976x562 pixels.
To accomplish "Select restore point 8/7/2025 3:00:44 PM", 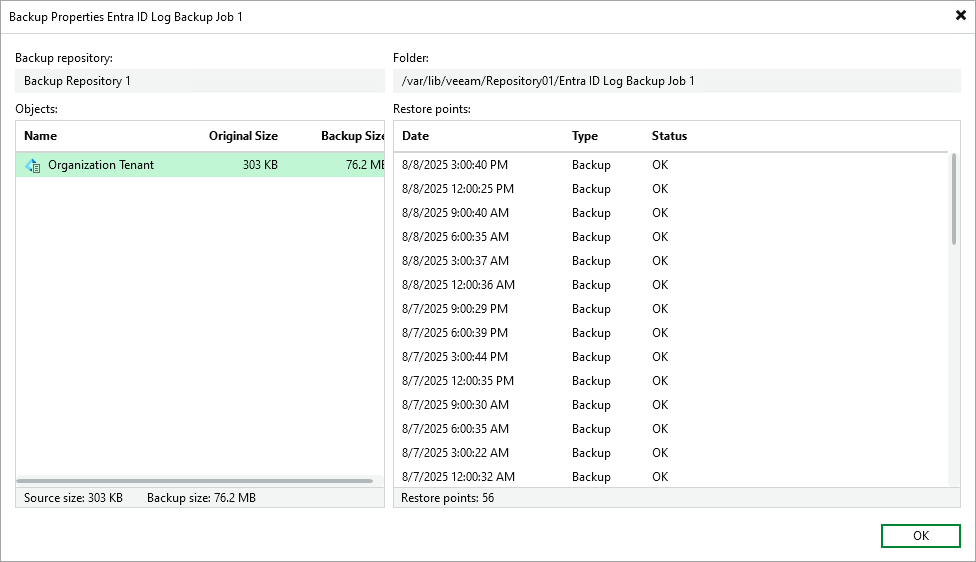I will [x=671, y=357].
